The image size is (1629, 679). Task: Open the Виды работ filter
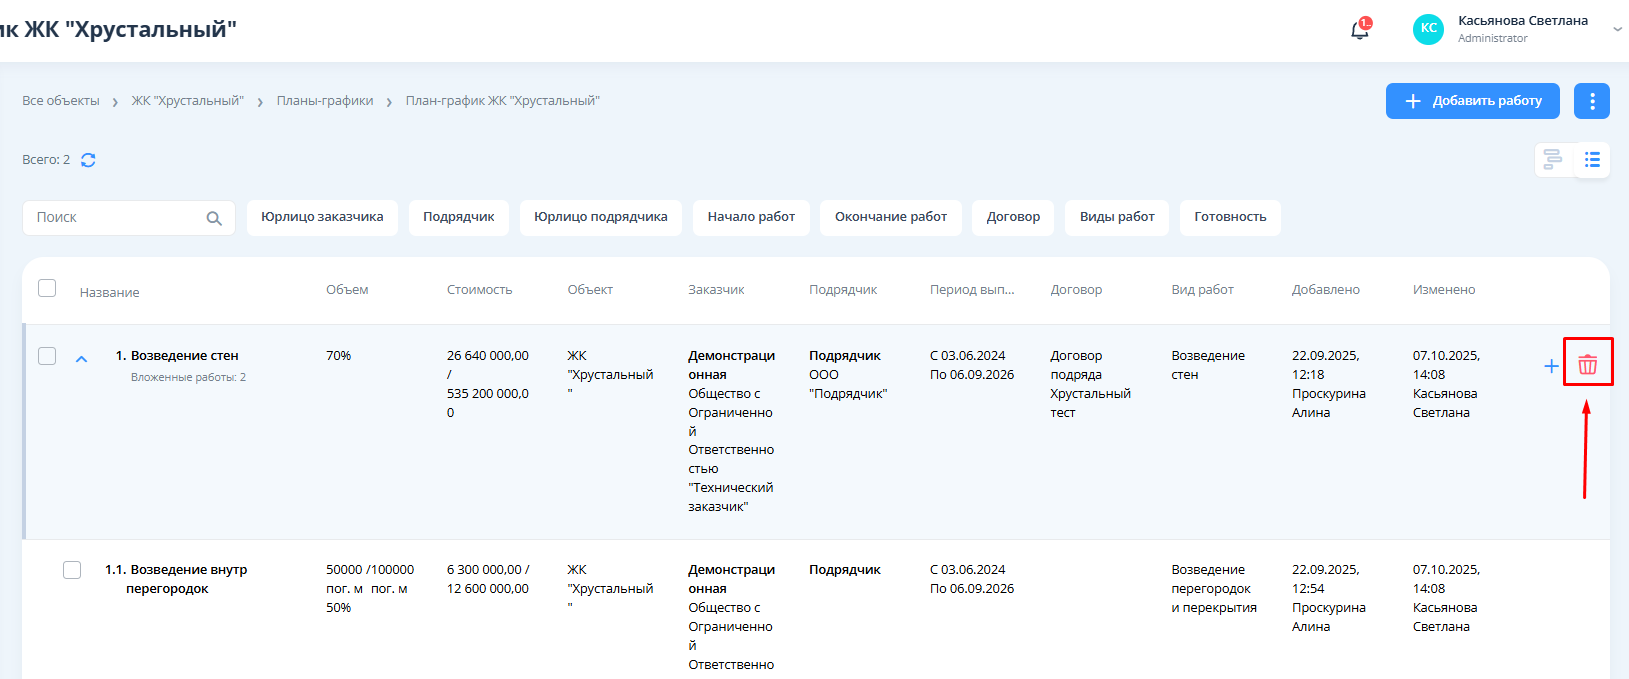(1116, 217)
